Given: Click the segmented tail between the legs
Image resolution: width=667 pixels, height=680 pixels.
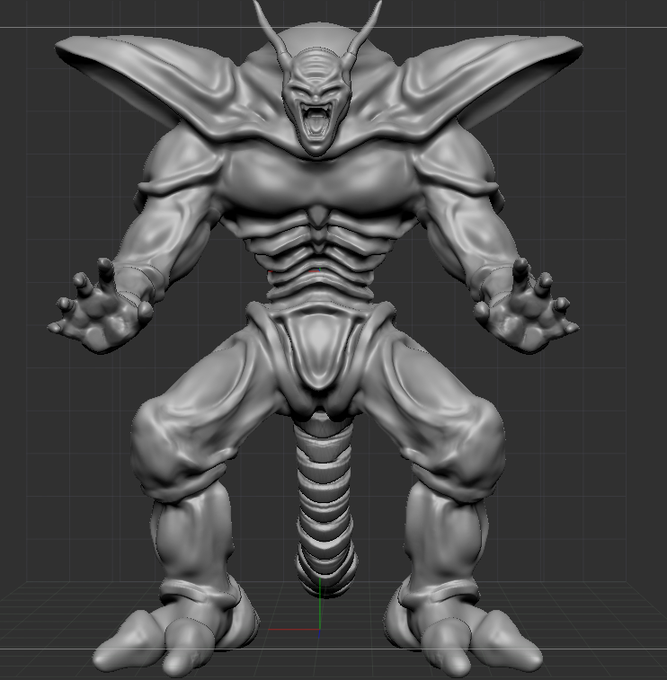Looking at the screenshot, I should click(x=325, y=503).
